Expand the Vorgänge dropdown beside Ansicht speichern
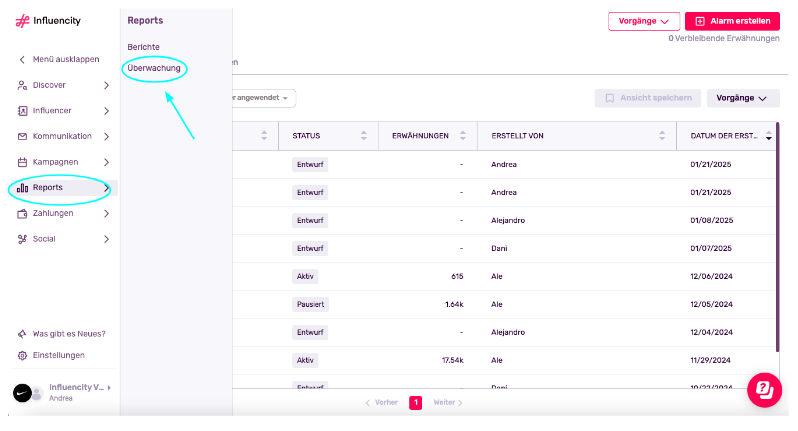The height and width of the screenshot is (431, 798). coord(743,98)
